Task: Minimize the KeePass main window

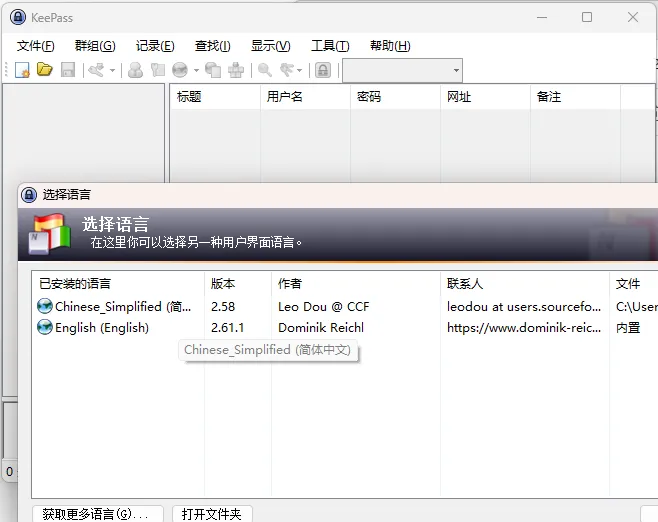Action: (x=542, y=18)
